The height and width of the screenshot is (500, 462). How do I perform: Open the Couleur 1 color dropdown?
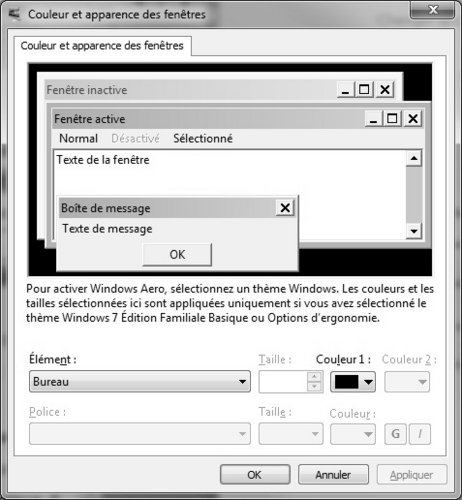pos(353,382)
